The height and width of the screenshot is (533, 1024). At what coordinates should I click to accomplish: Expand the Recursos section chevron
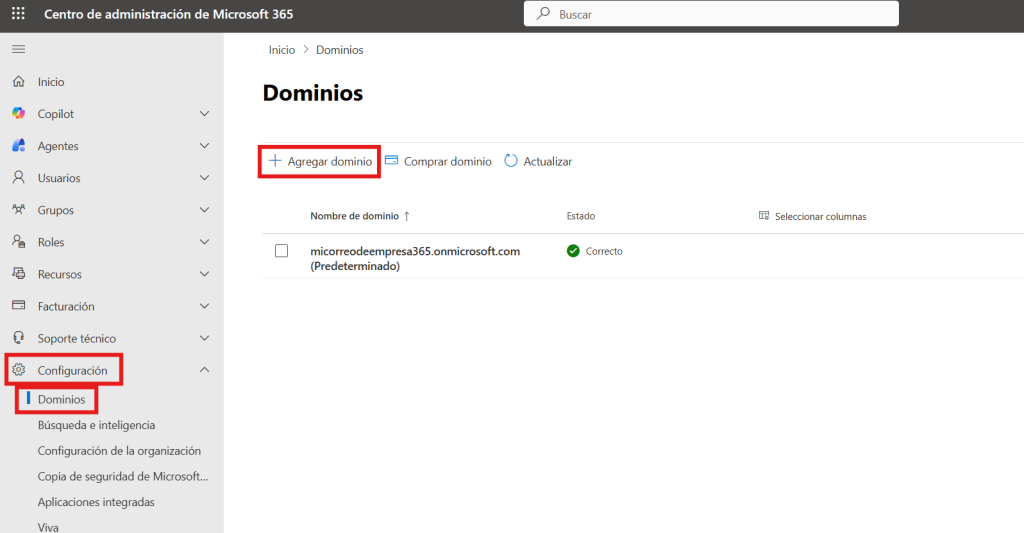click(204, 274)
